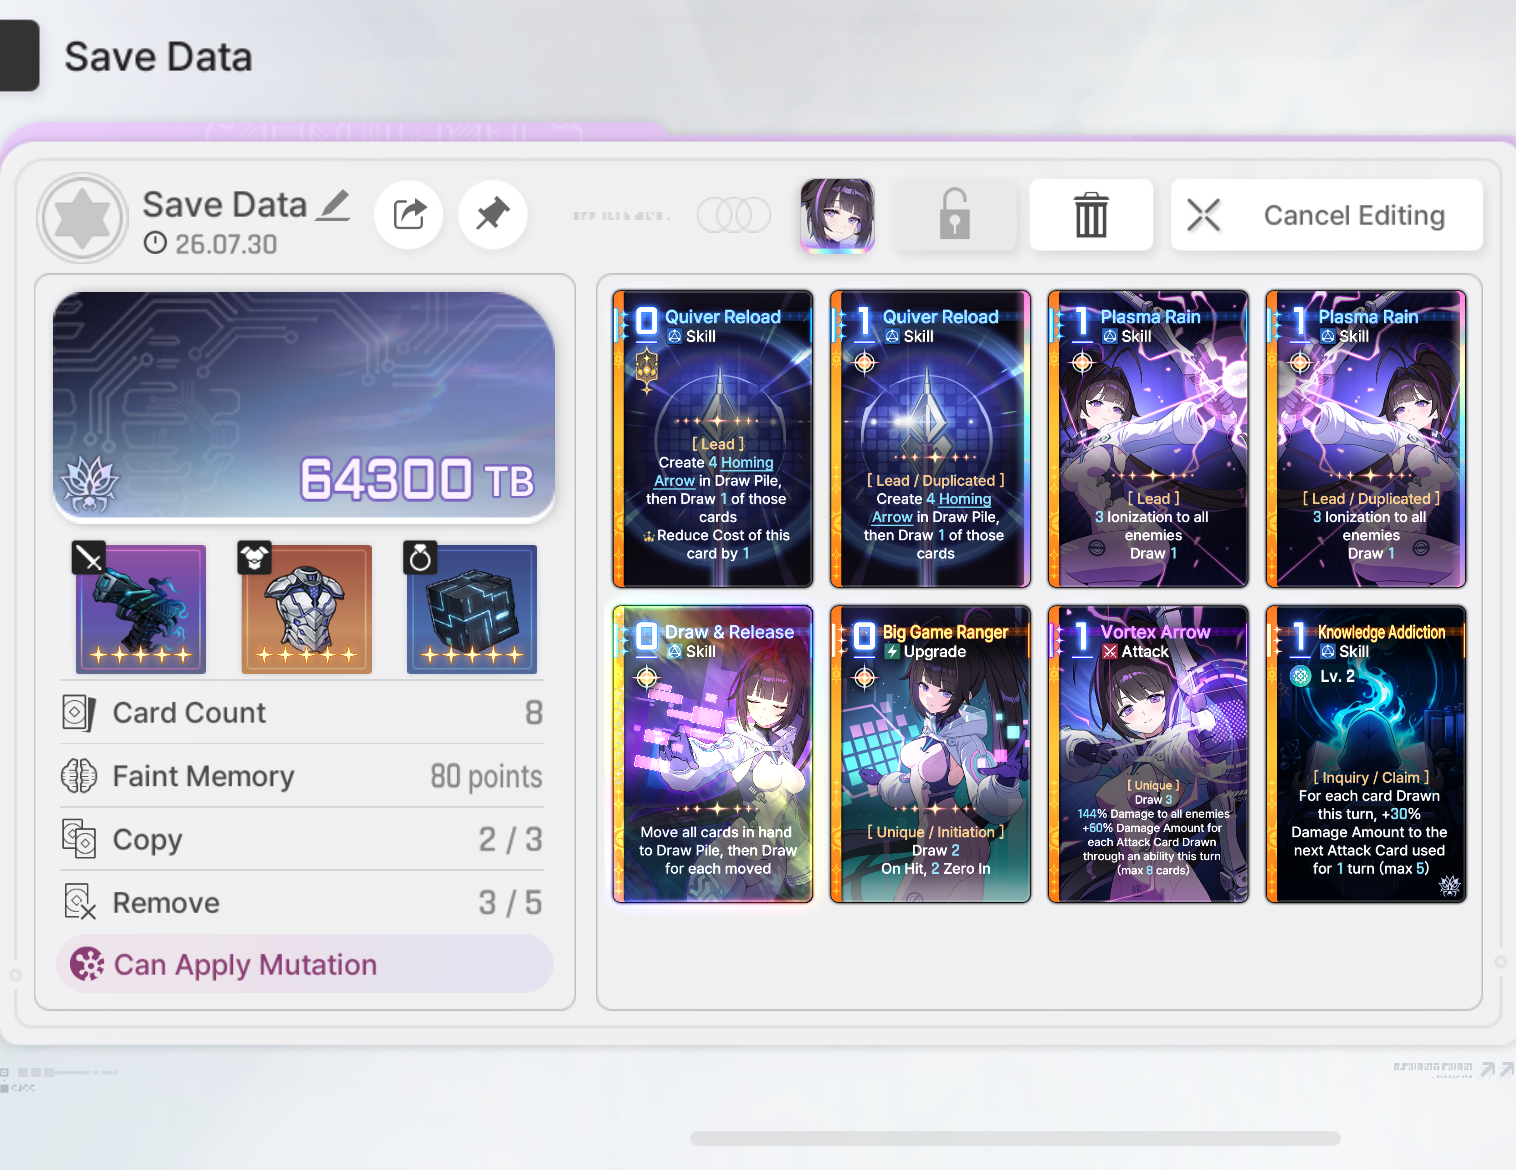The height and width of the screenshot is (1170, 1516).
Task: Select the Draw & Release card
Action: (x=713, y=754)
